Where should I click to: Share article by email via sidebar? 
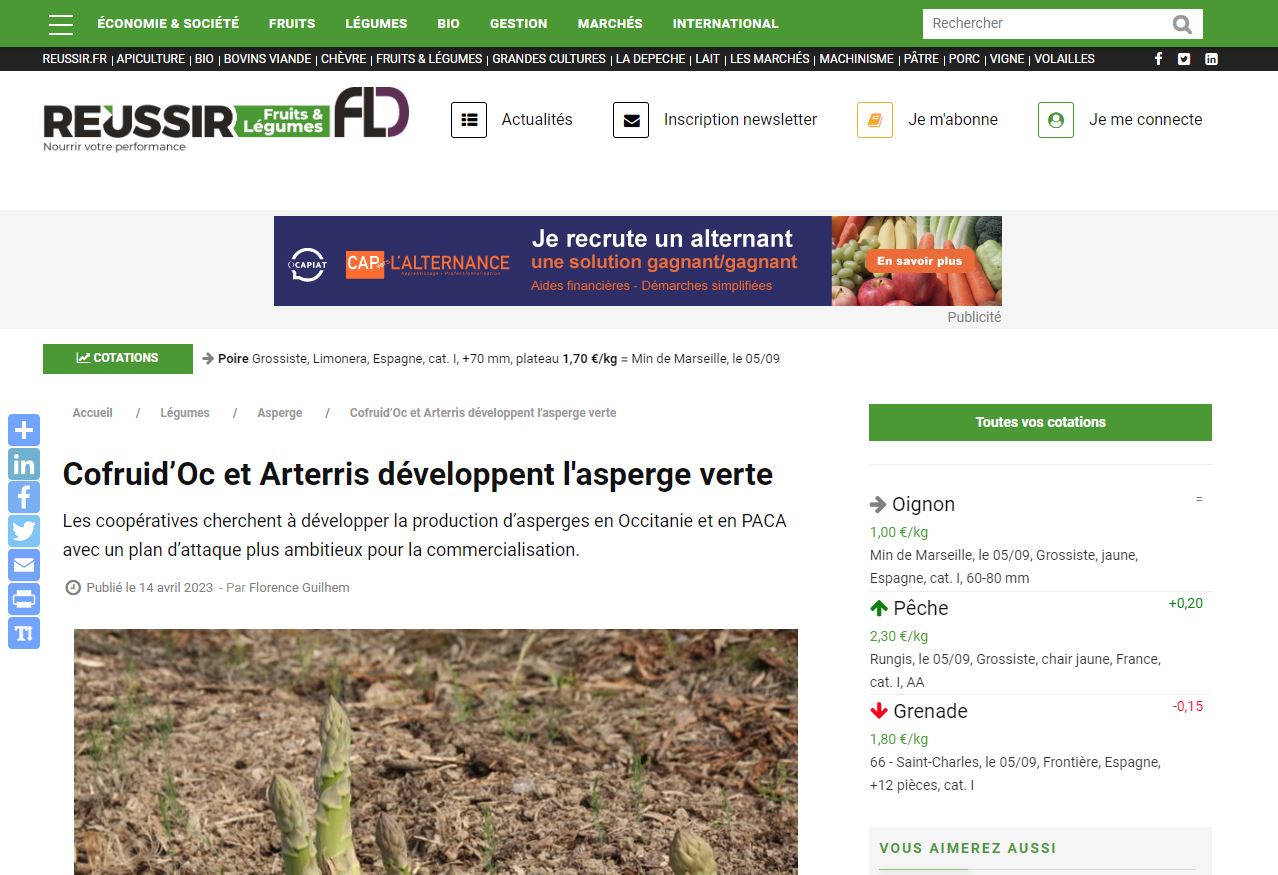click(x=24, y=565)
